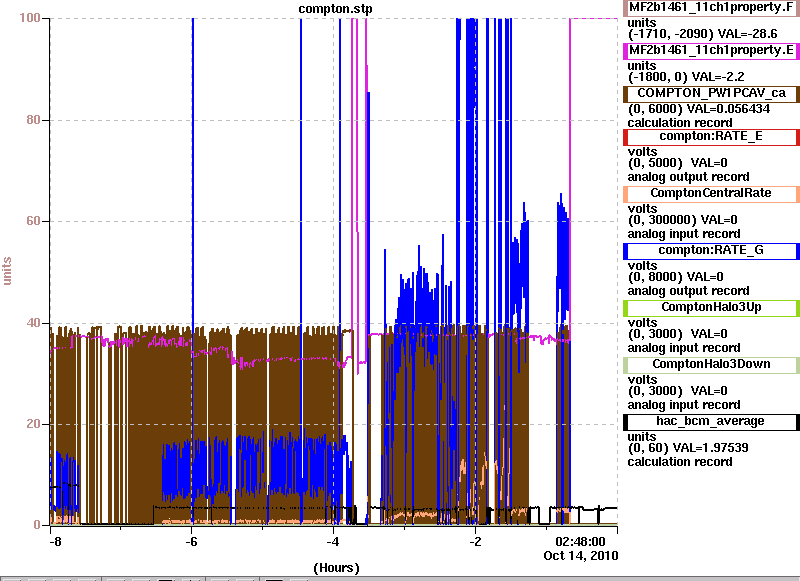Viewport: 800px width, 581px height.
Task: Choose the compton:RATE_E legend entry
Action: pos(711,137)
